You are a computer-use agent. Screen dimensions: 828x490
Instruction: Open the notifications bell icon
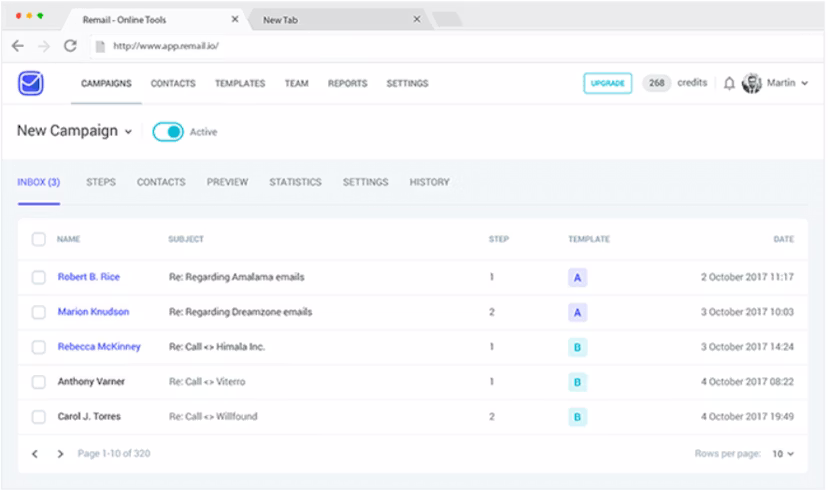pyautogui.click(x=729, y=84)
